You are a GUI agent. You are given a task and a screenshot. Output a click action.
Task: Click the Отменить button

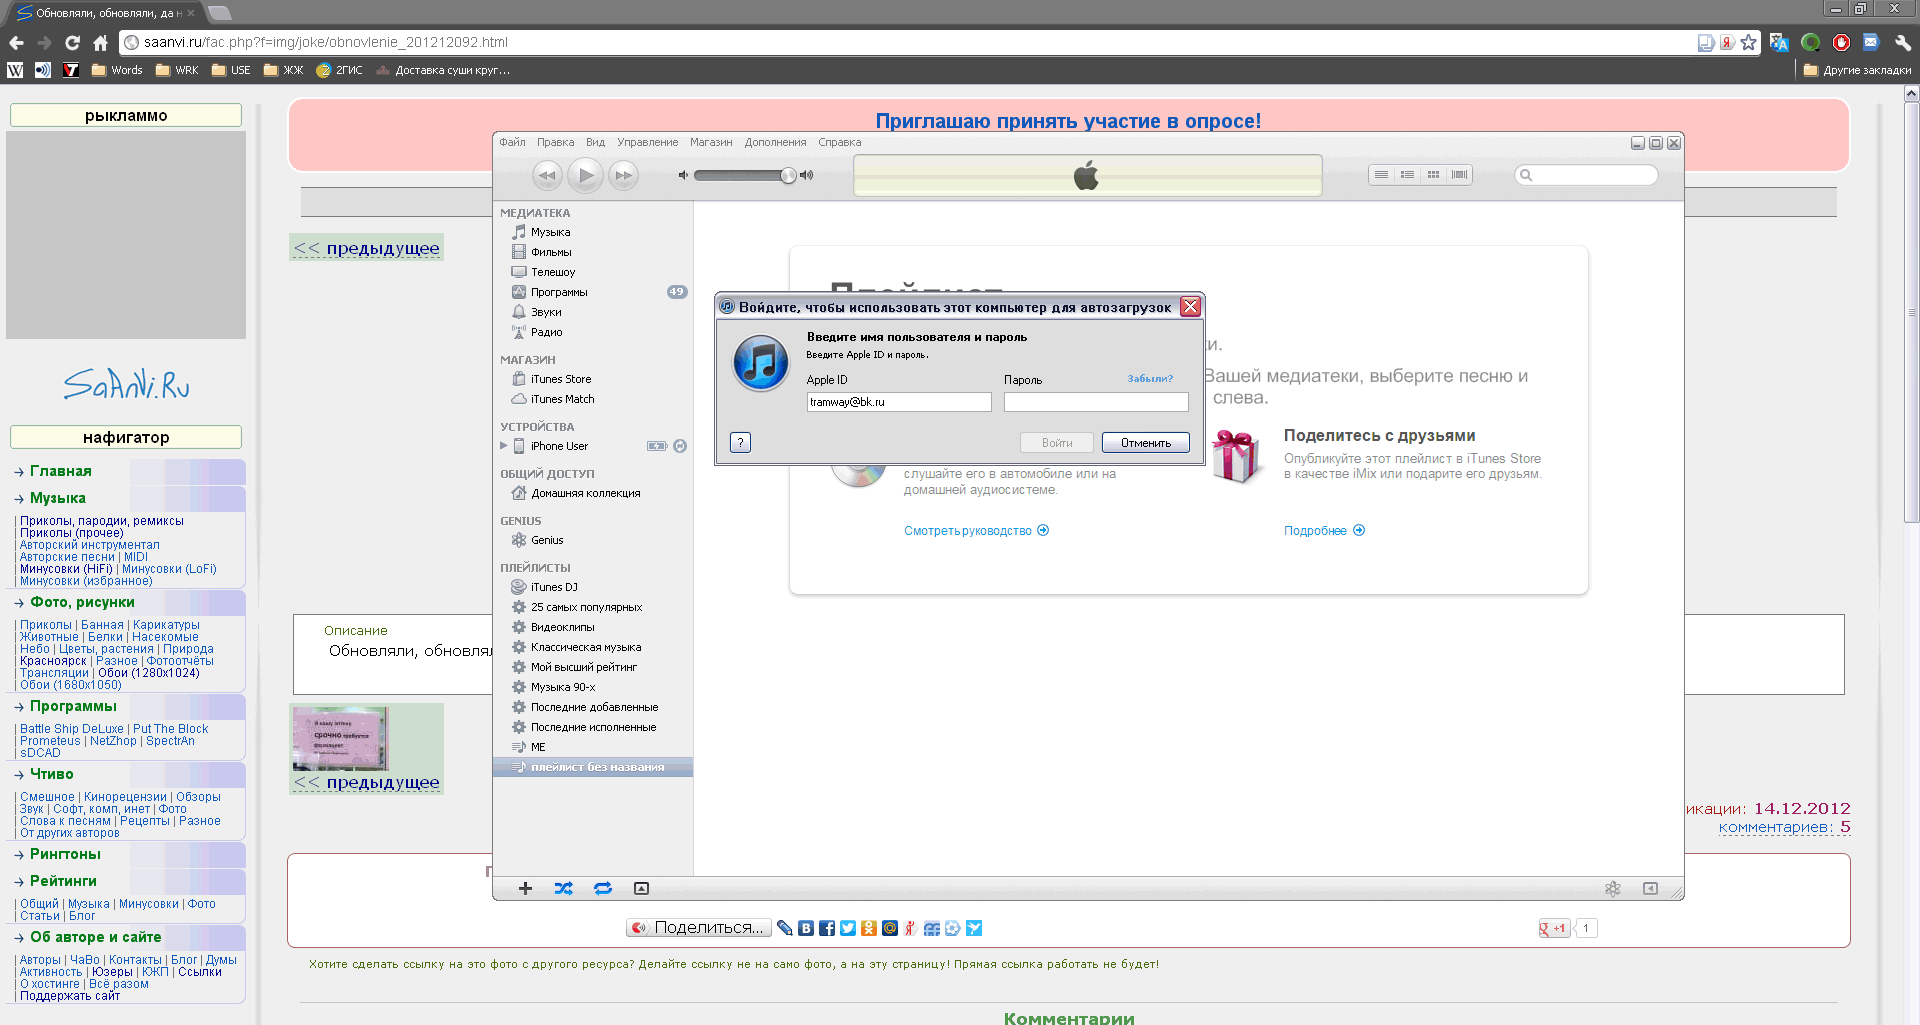coord(1146,443)
